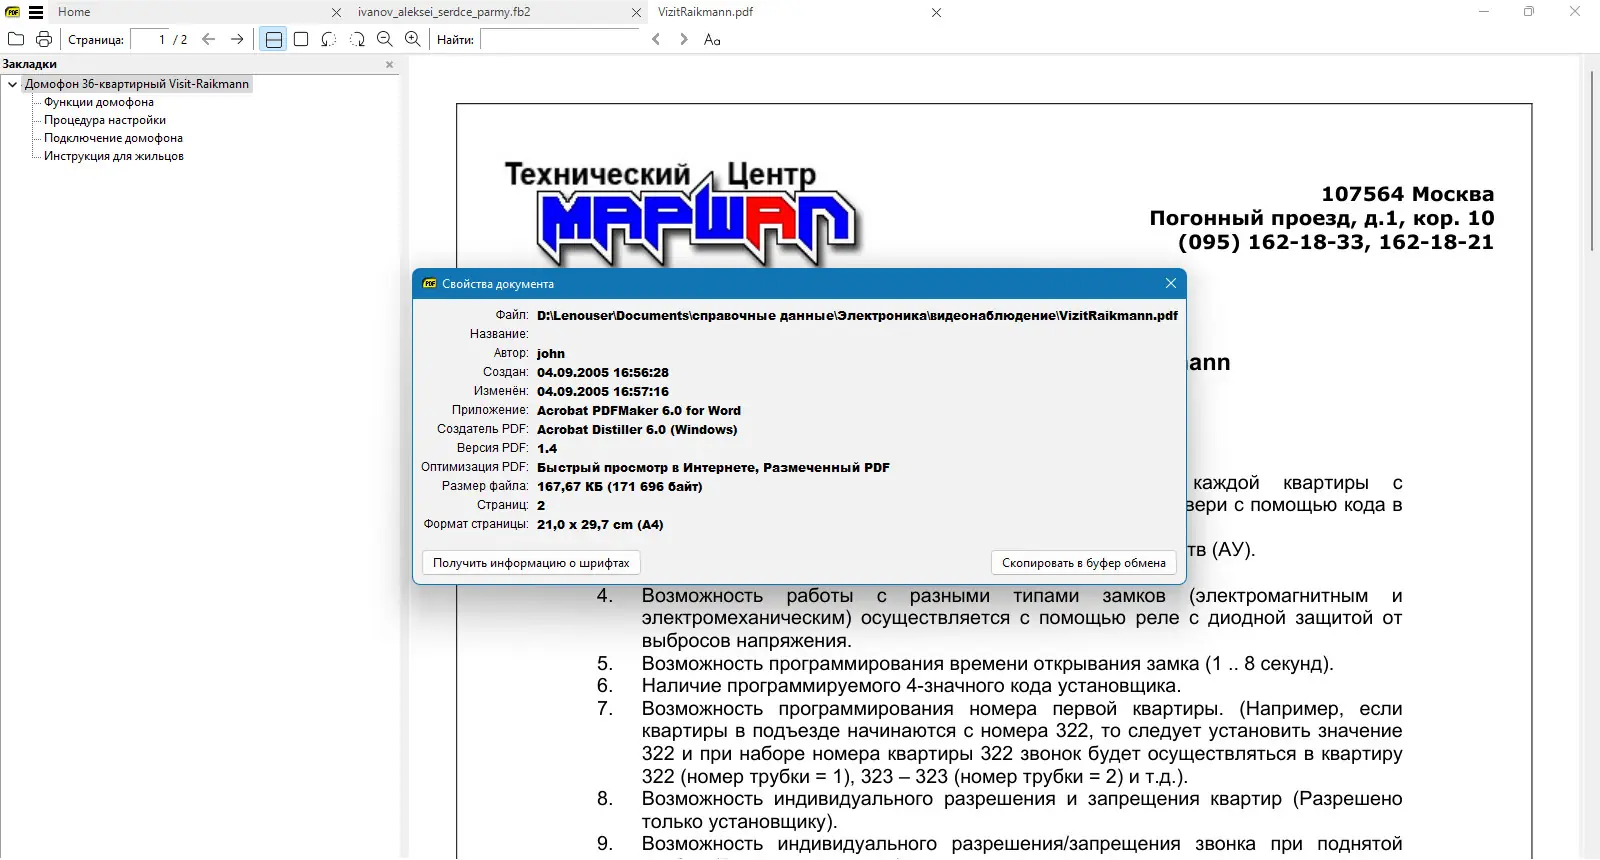Click the page format value 21,0 x 29,7 cm
Screen dimensions: 1600x860
600,524
